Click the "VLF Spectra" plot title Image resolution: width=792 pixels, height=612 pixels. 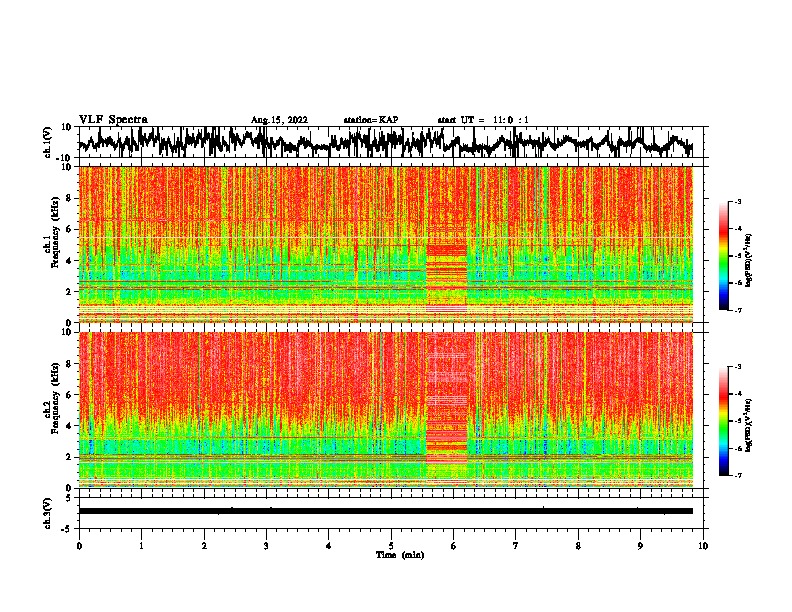[113, 120]
